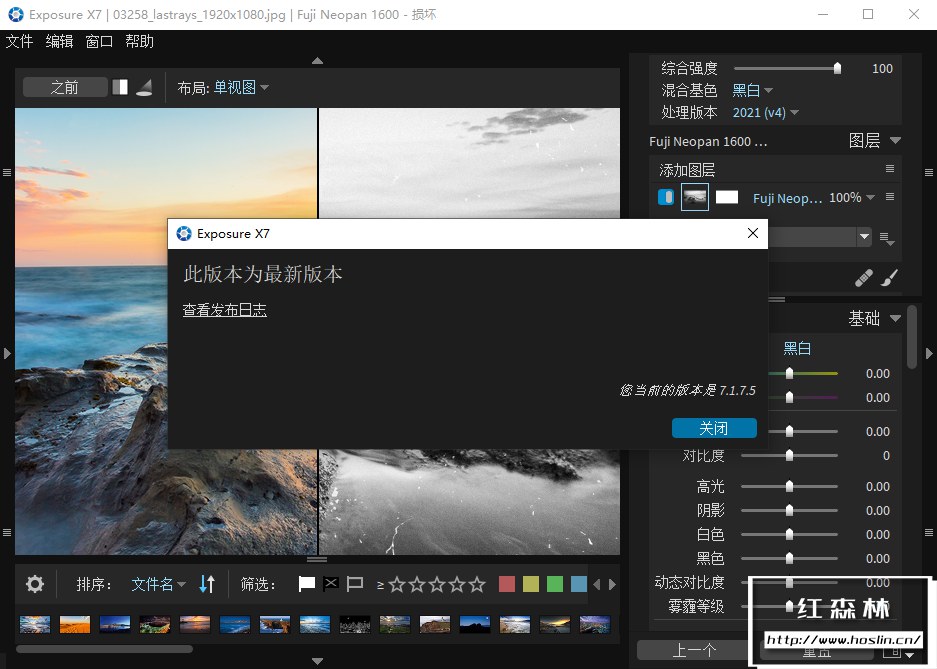Close the Exposure X7 dialog with X
Image resolution: width=937 pixels, height=669 pixels.
click(753, 233)
